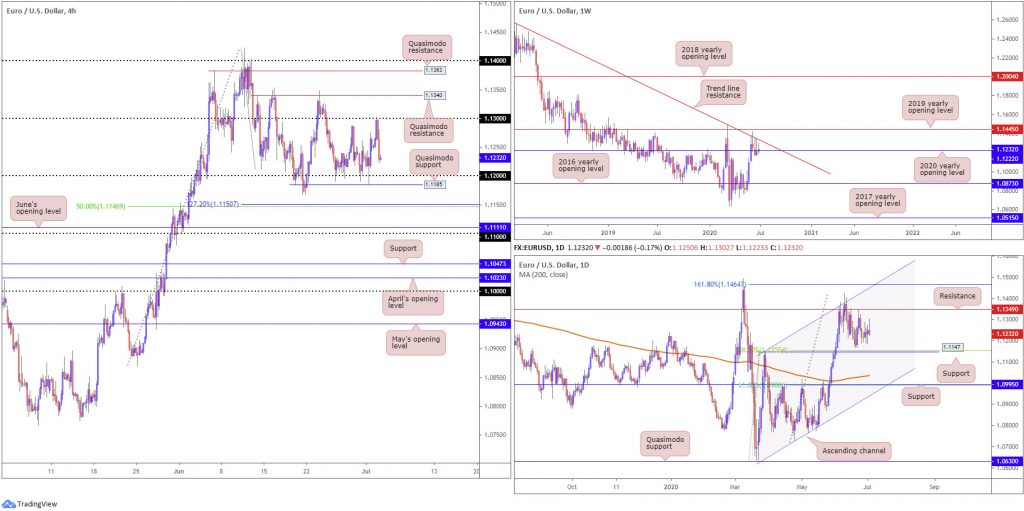The image size is (1024, 511).
Task: Click the 'May's opening level' callout
Action: click(x=417, y=341)
